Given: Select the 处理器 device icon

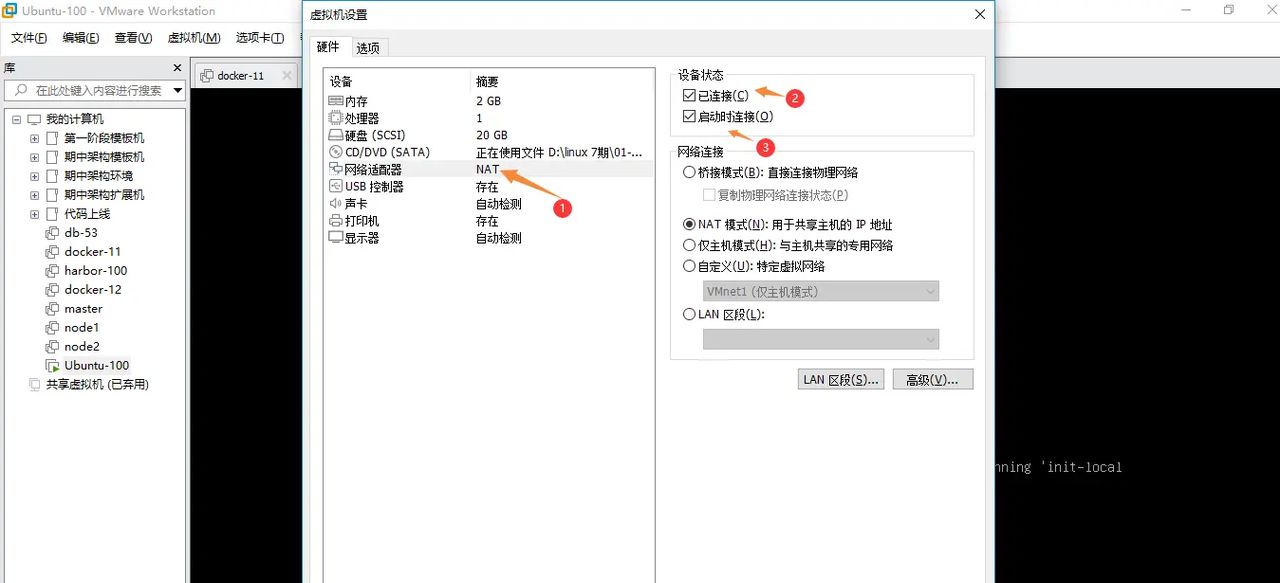Looking at the screenshot, I should [x=334, y=117].
